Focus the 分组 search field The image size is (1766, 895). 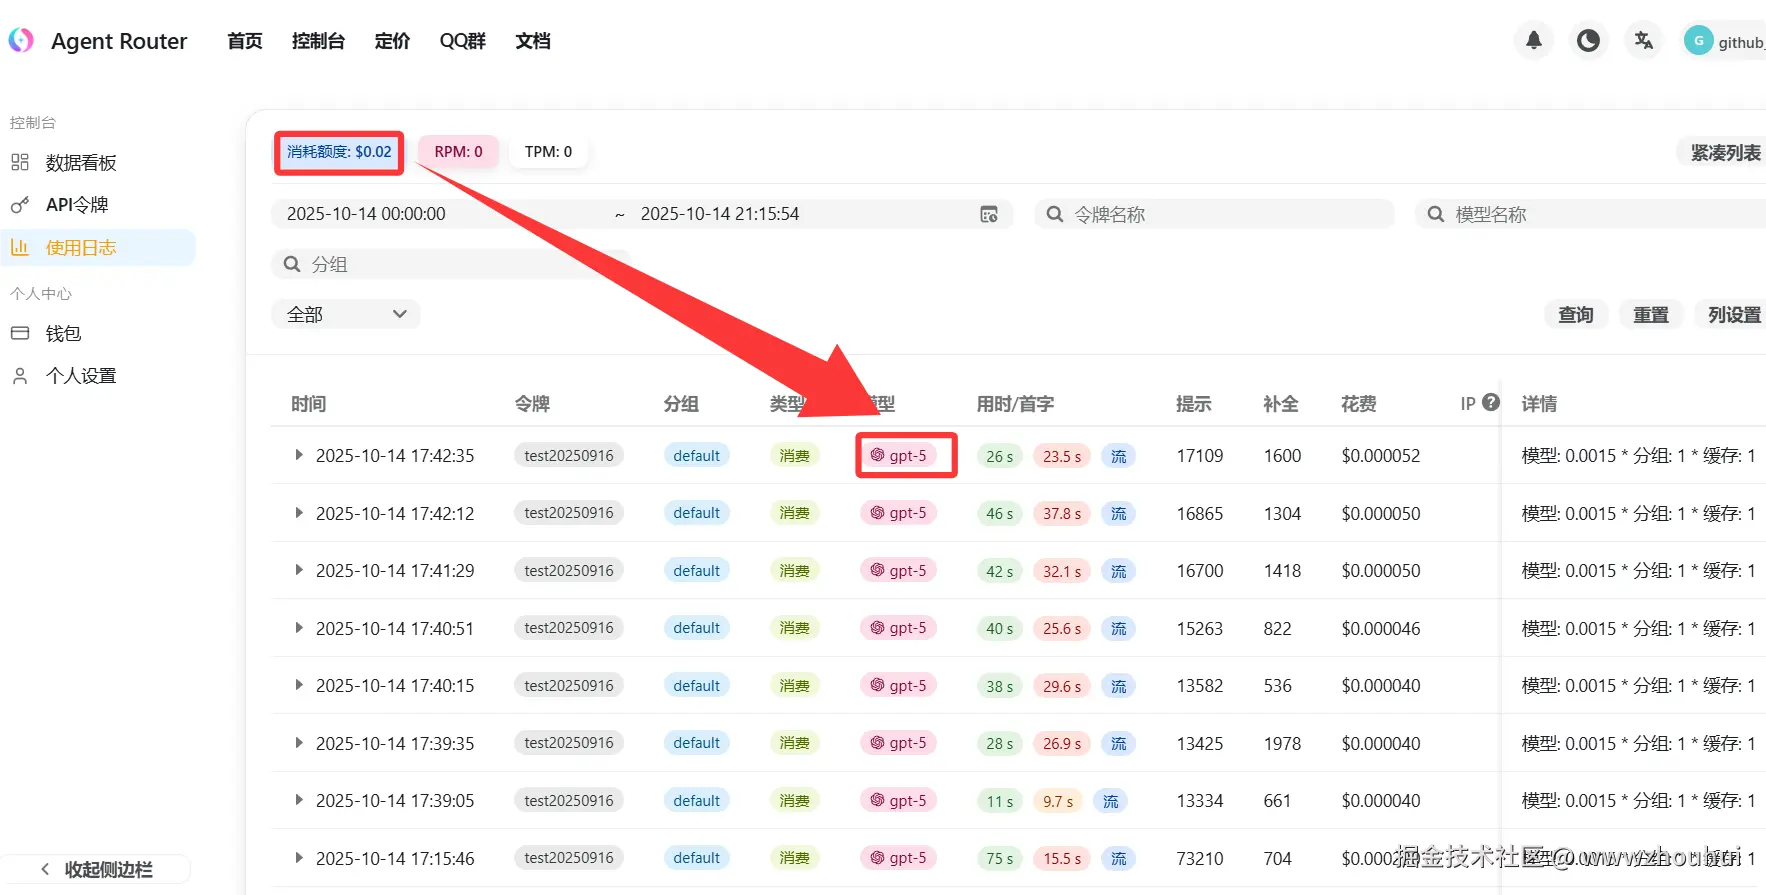click(450, 264)
